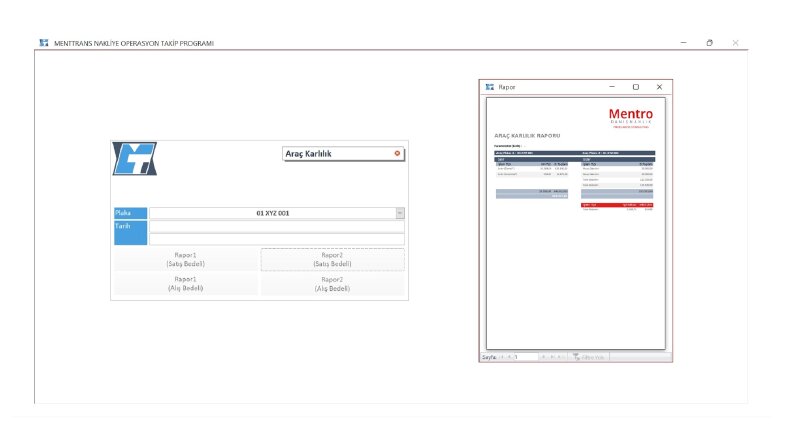Click the blue MT logo in the form
793x446 pixels.
point(135,159)
